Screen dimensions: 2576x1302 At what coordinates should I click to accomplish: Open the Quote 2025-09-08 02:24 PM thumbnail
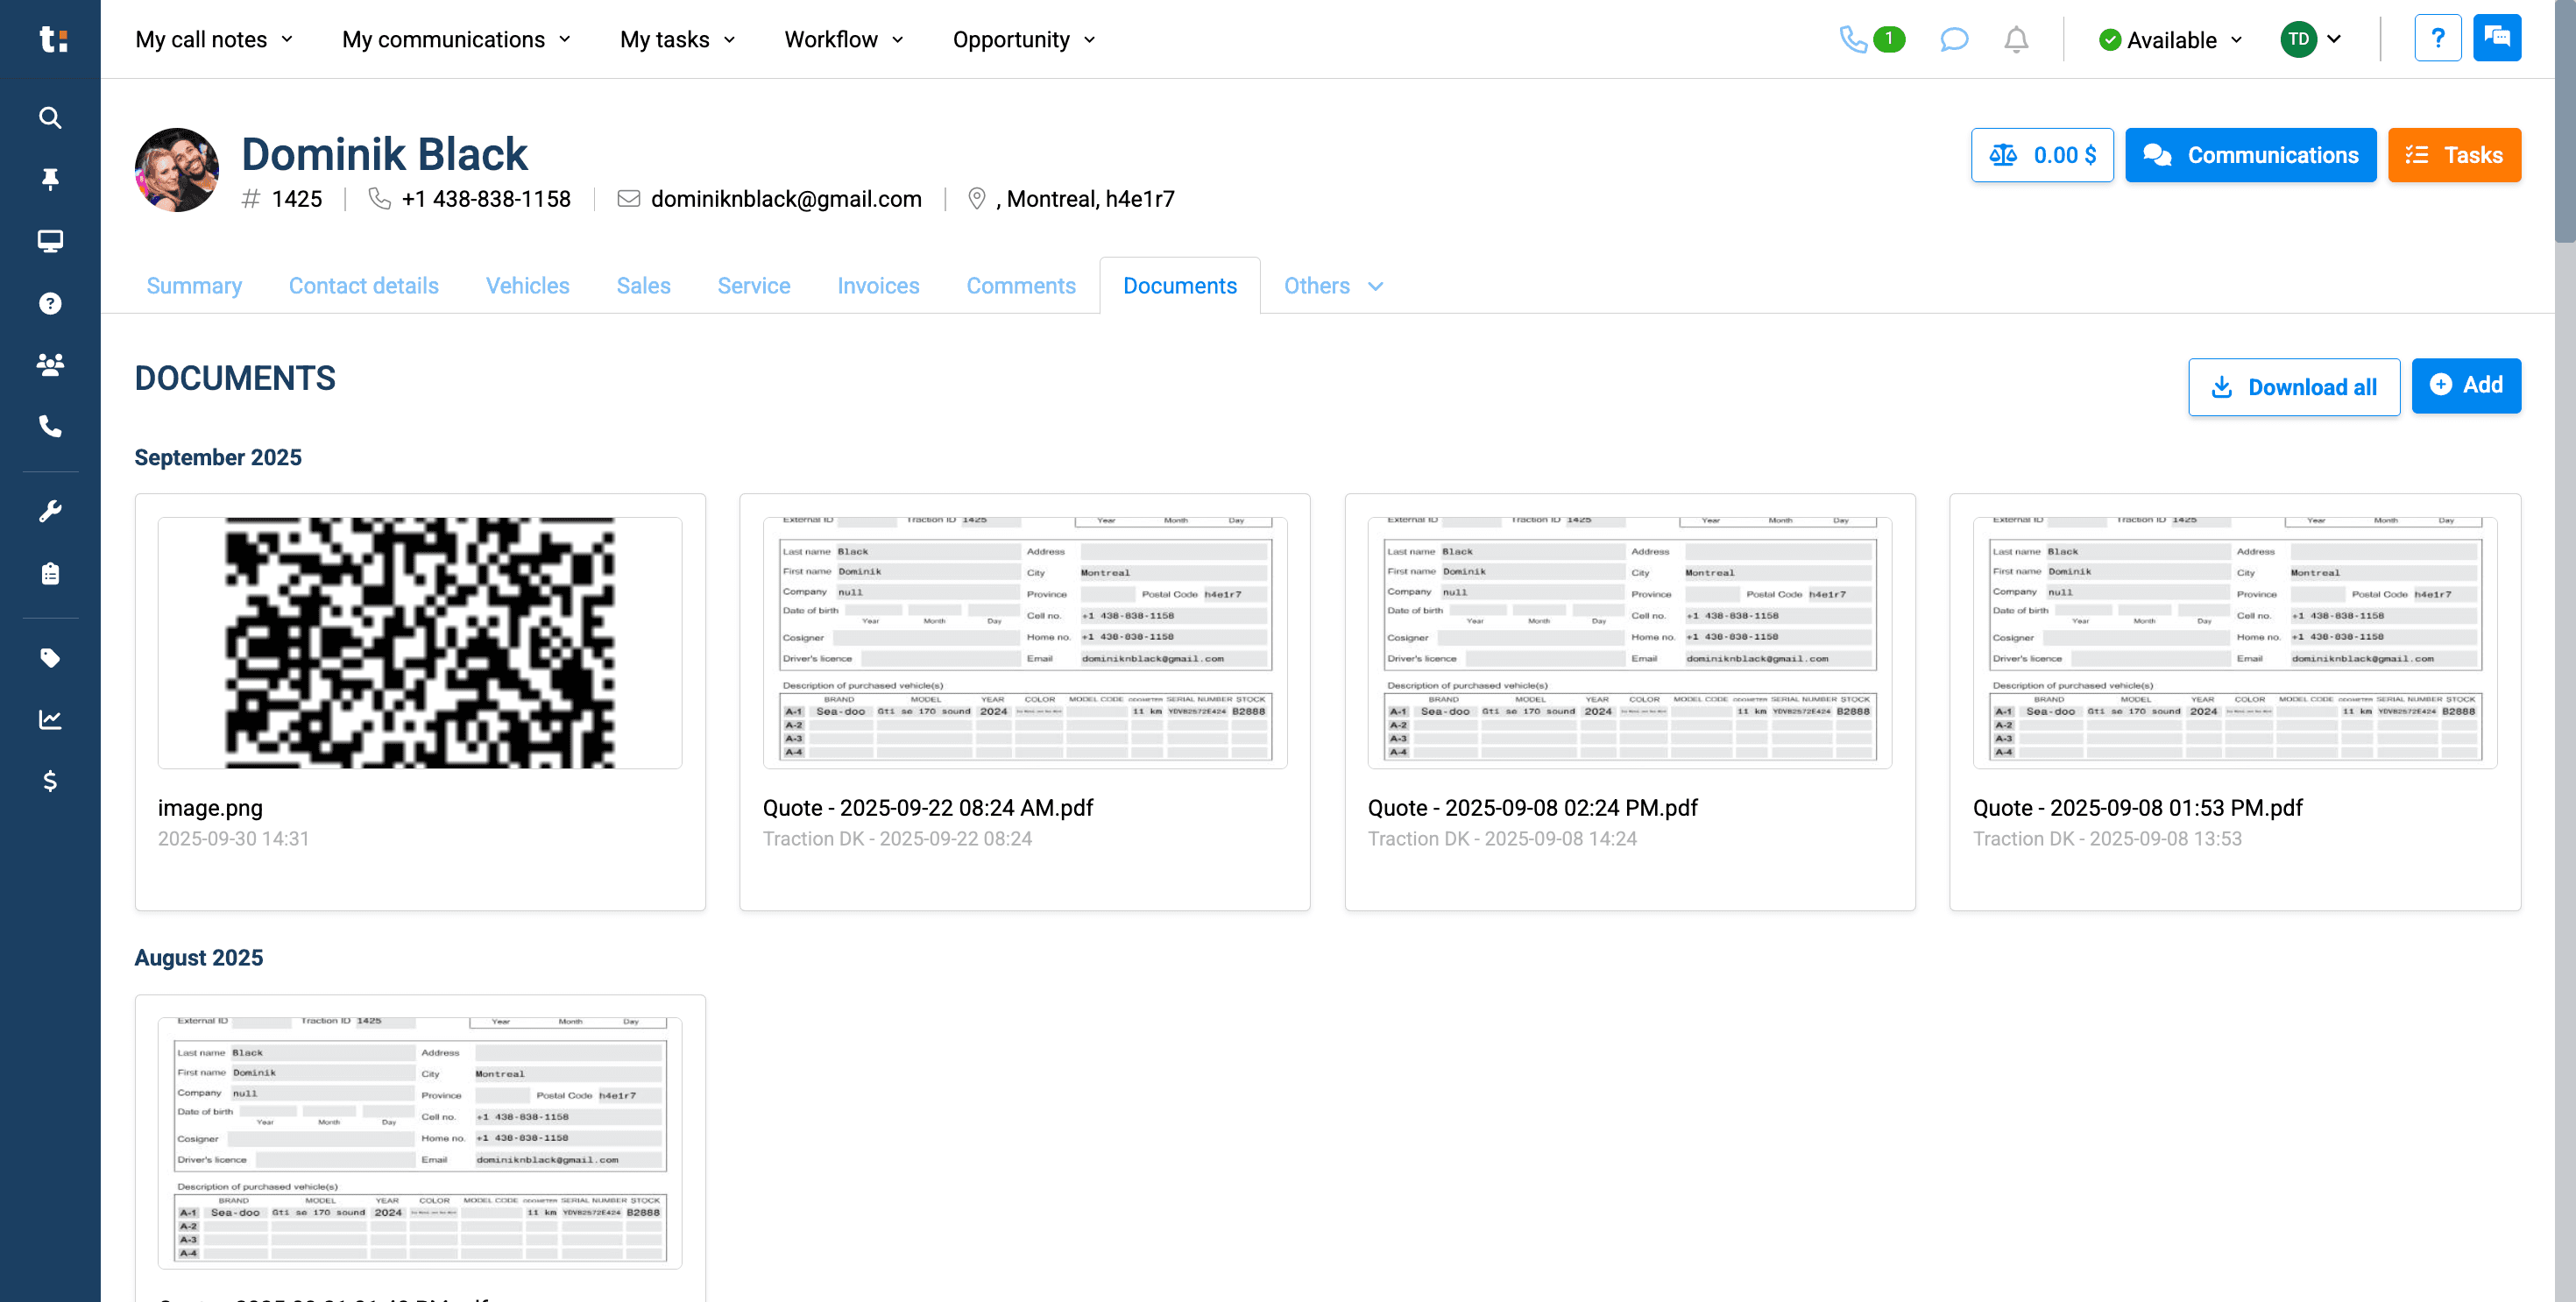tap(1630, 643)
